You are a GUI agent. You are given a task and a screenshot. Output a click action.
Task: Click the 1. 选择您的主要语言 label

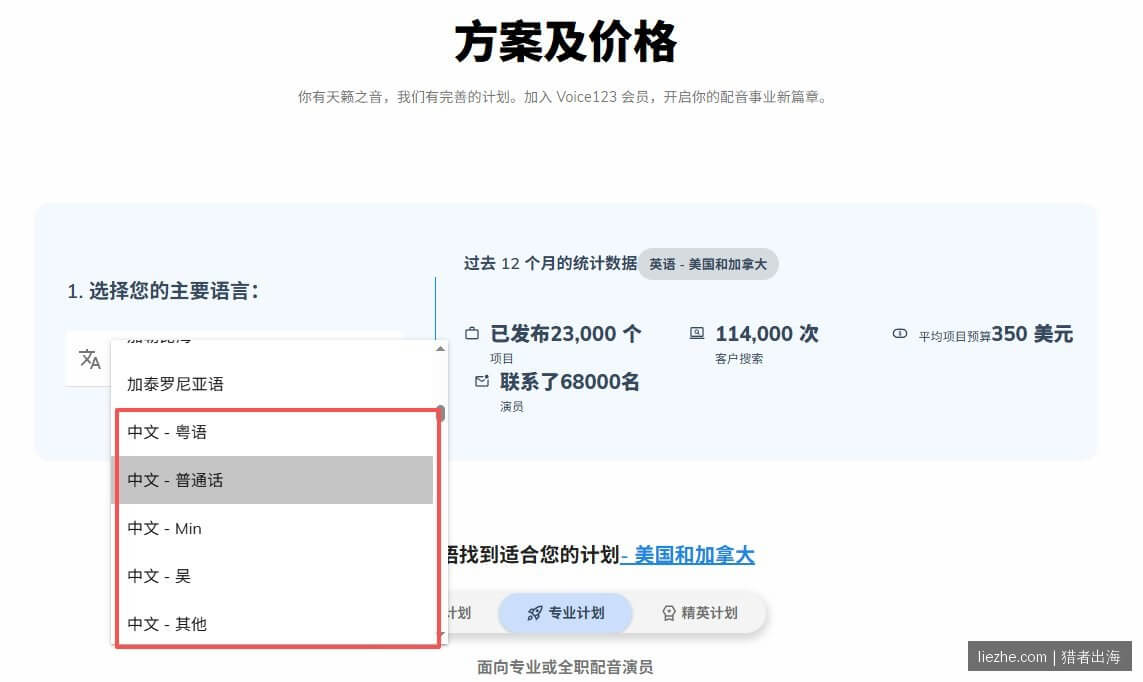[x=163, y=291]
